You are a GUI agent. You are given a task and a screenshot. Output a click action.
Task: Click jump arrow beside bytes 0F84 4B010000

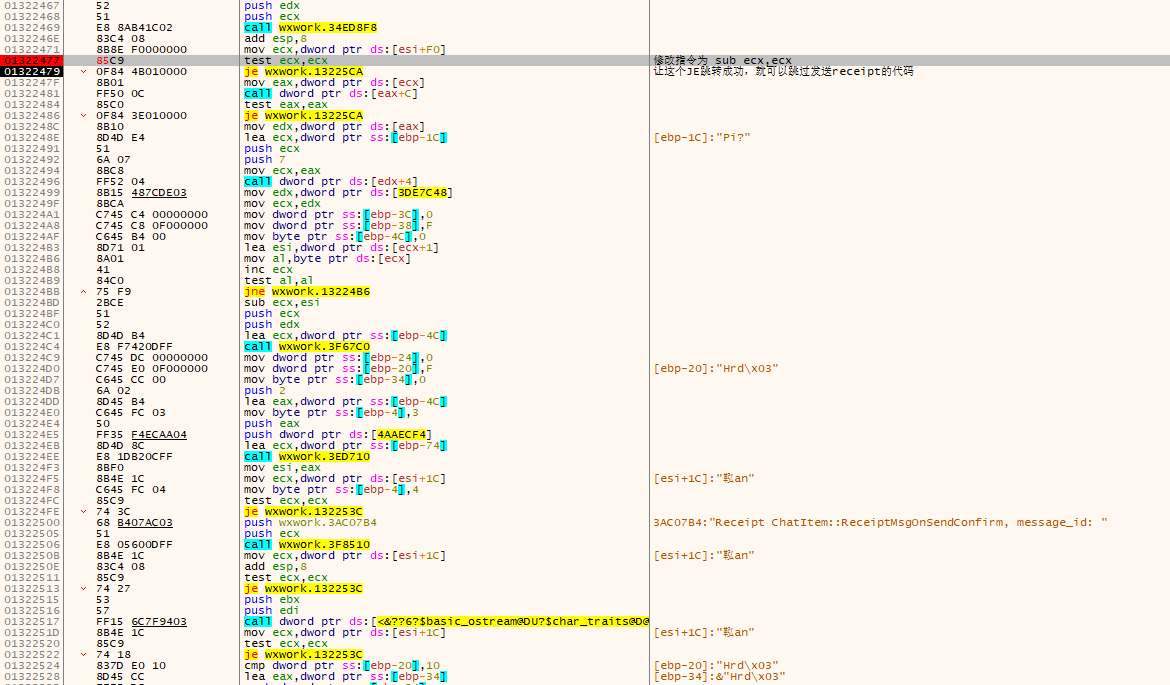(84, 72)
